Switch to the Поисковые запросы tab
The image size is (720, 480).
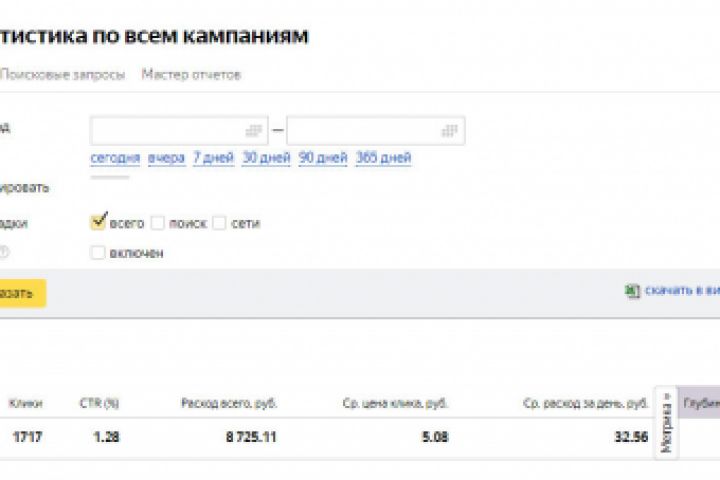click(62, 74)
